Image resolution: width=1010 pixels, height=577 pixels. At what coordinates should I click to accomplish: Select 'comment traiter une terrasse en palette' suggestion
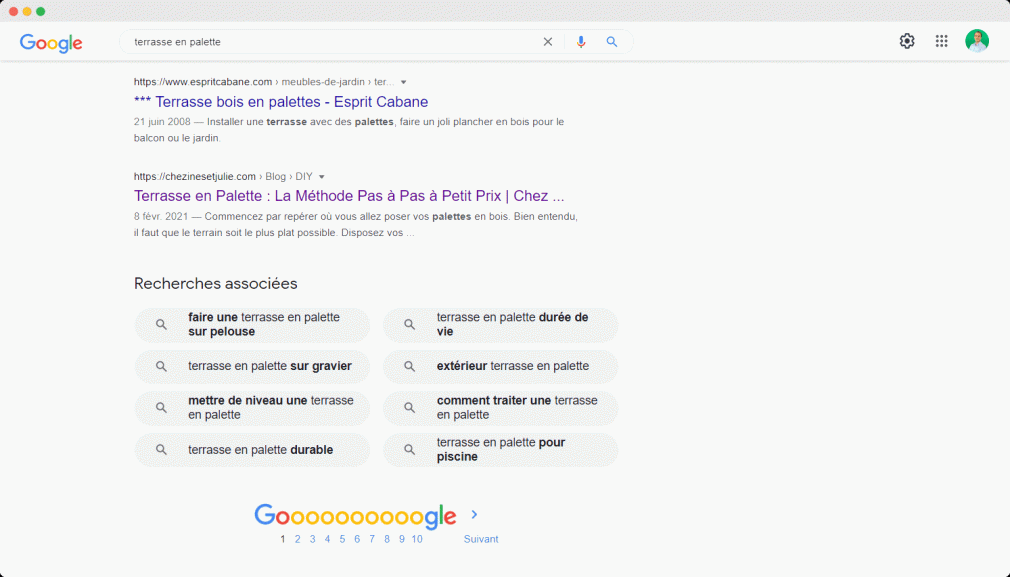pos(500,408)
